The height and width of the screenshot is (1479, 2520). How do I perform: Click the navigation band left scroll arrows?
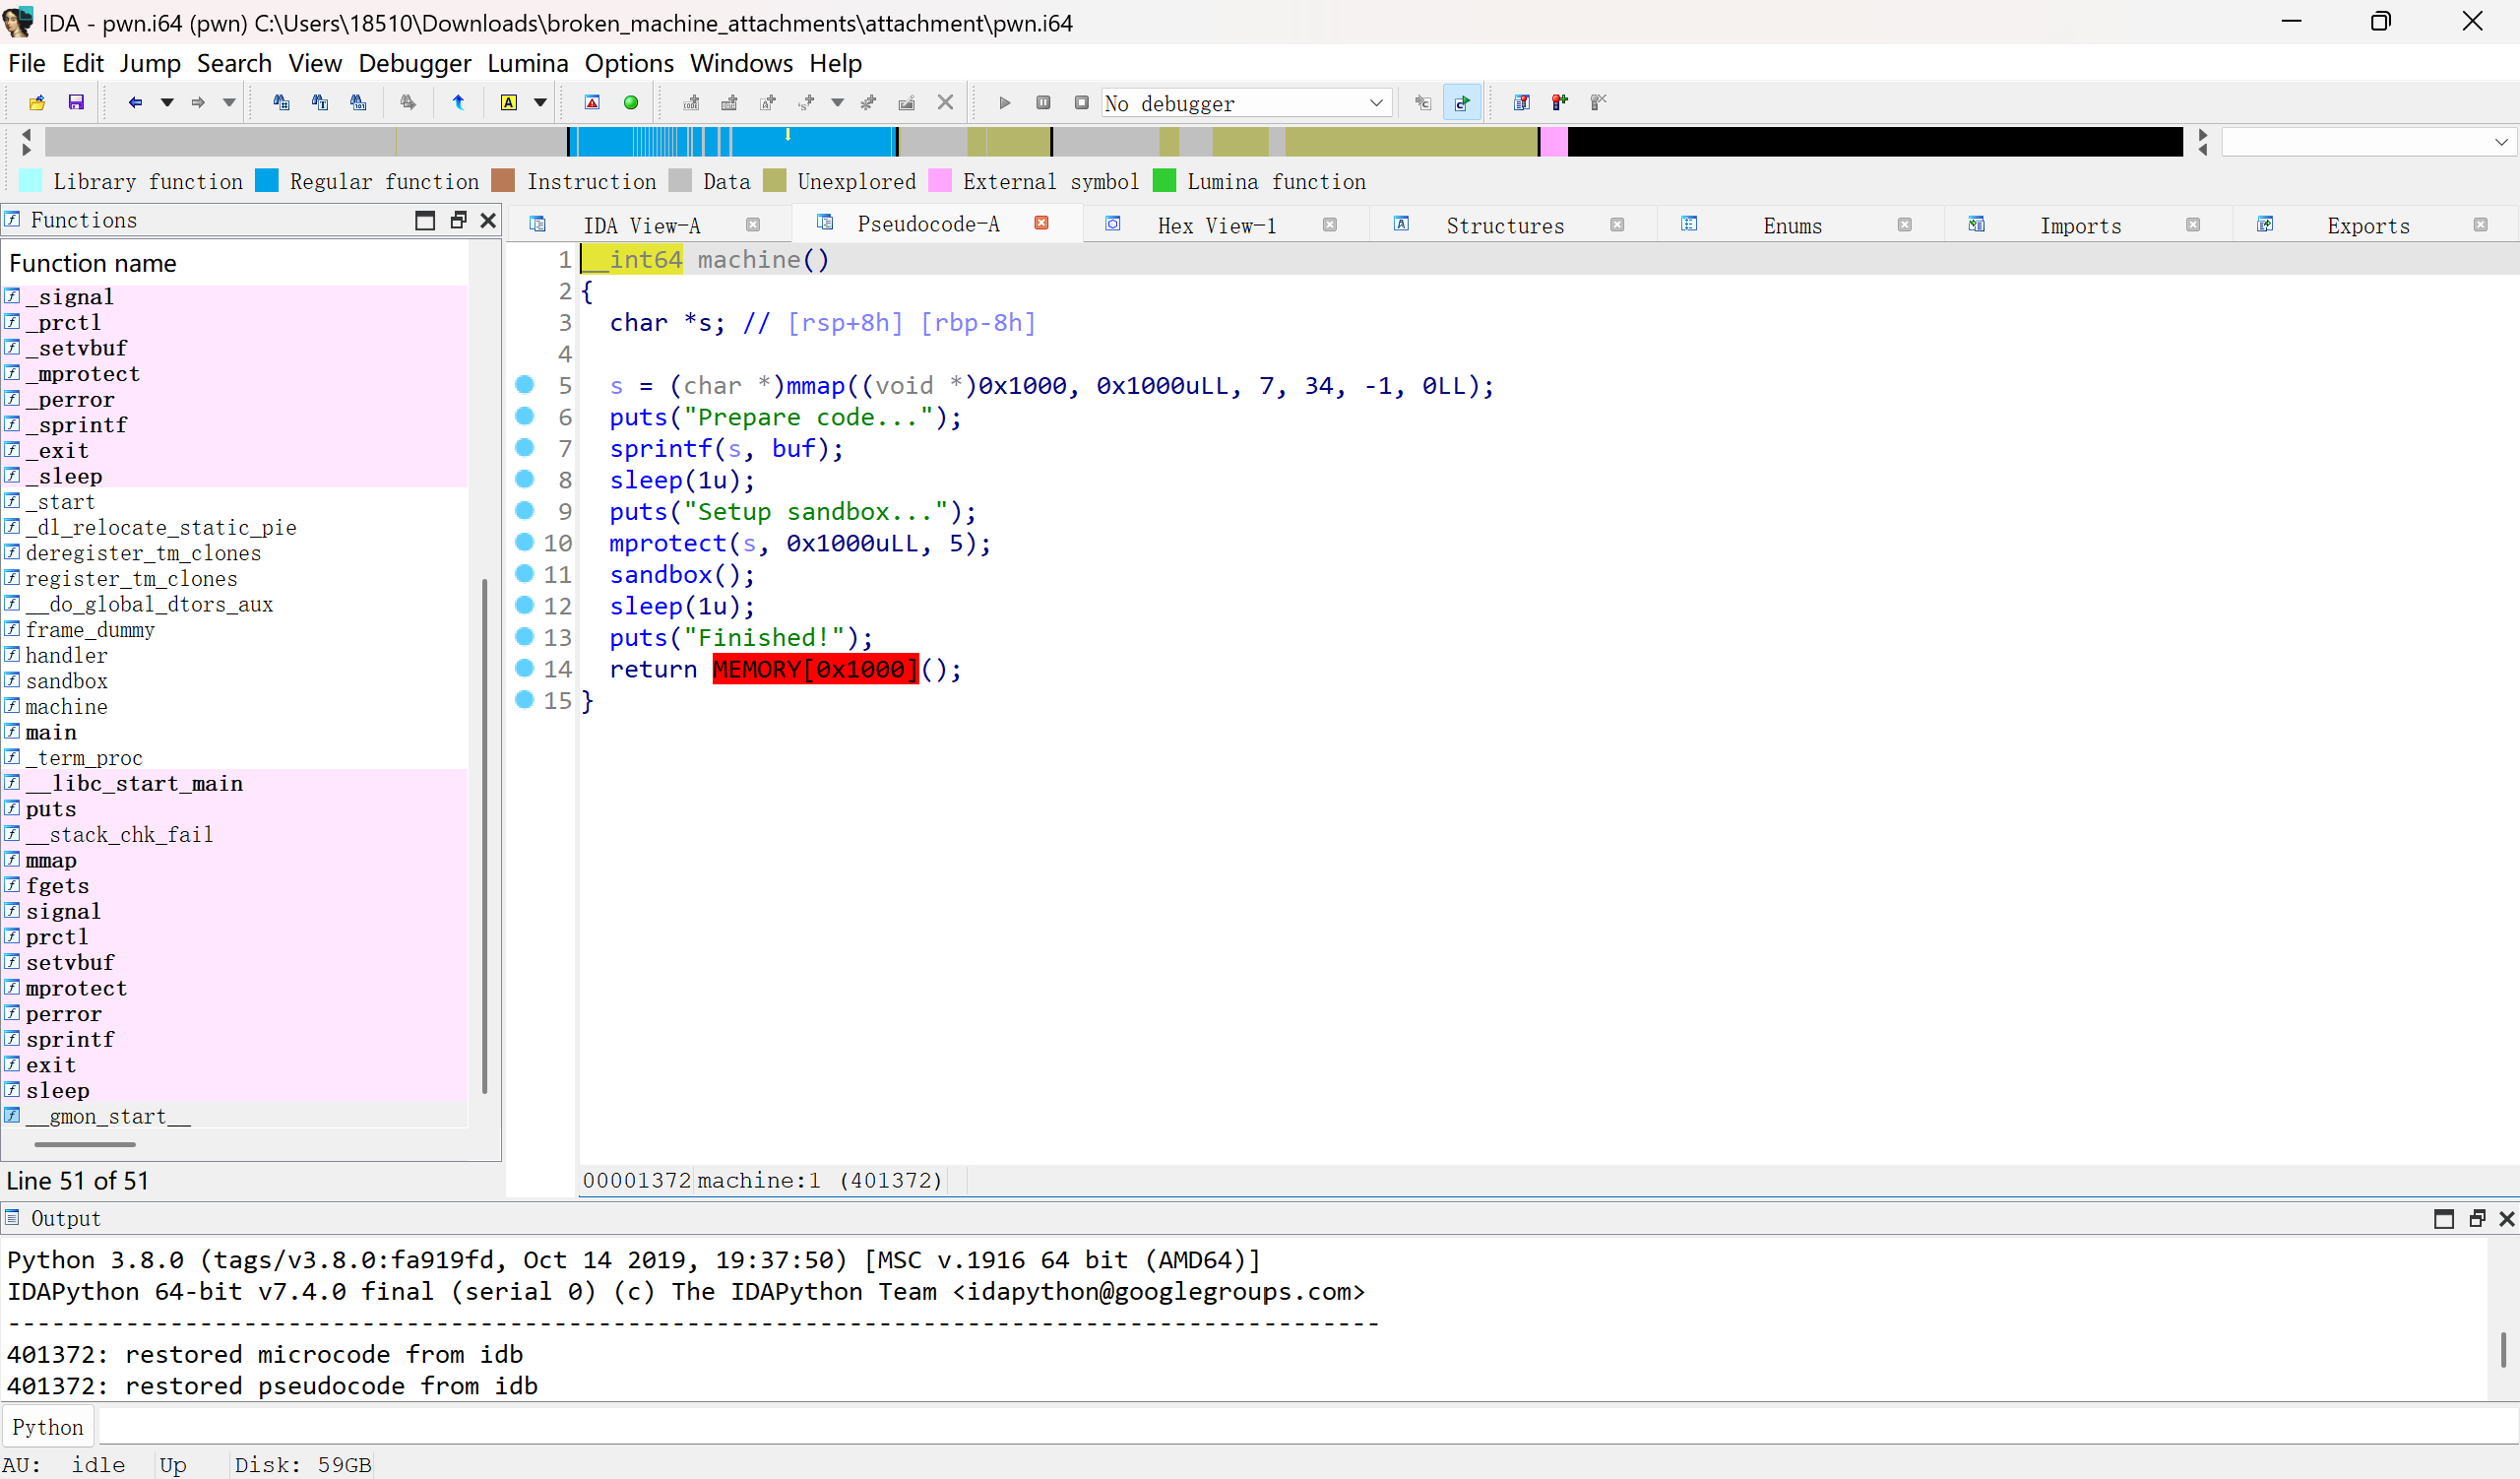click(26, 142)
